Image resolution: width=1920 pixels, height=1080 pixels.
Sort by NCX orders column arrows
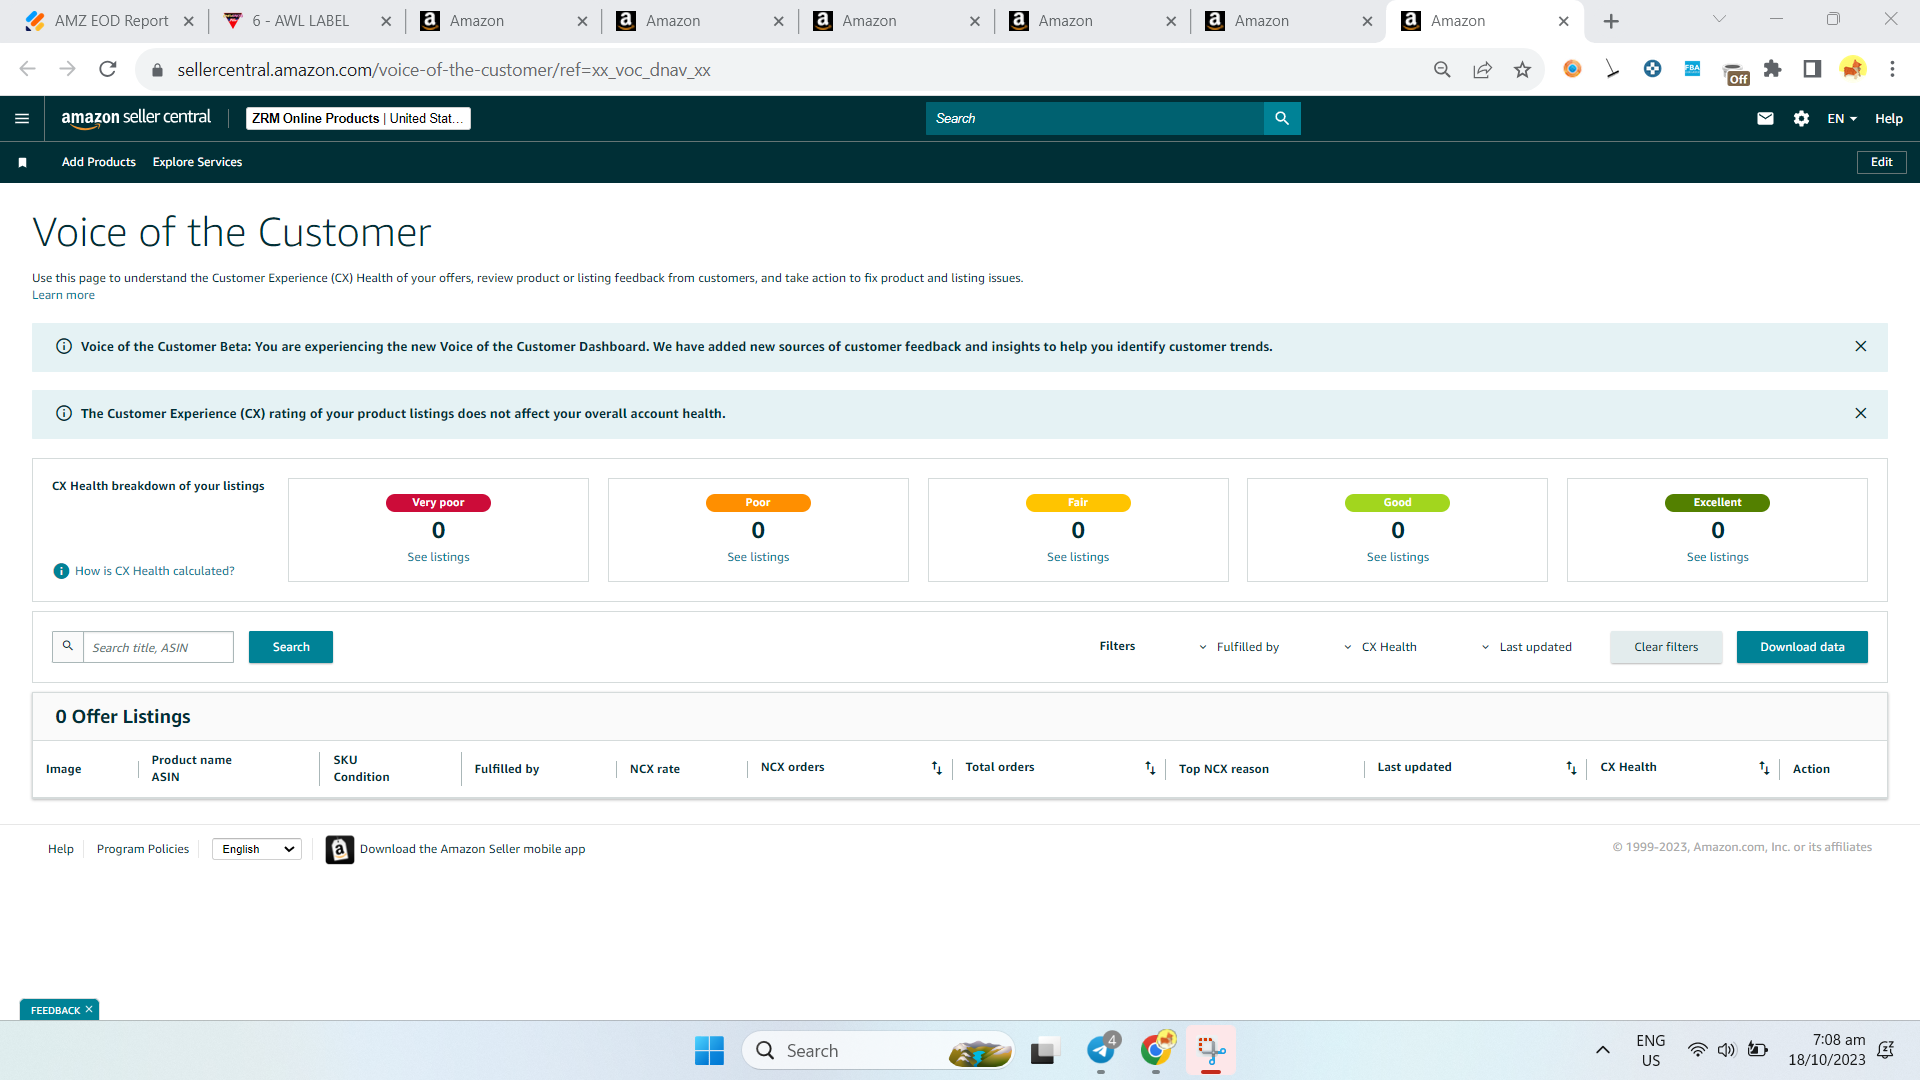pos(937,768)
